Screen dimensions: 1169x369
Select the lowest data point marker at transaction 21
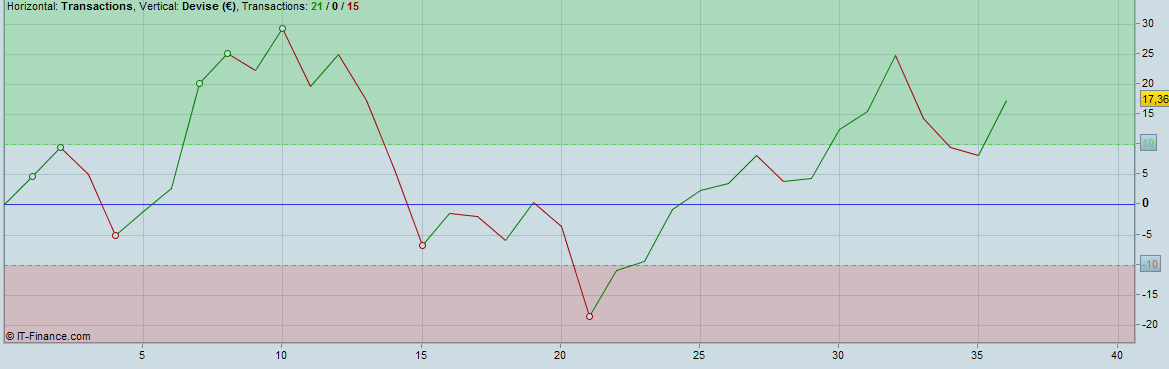(x=589, y=316)
